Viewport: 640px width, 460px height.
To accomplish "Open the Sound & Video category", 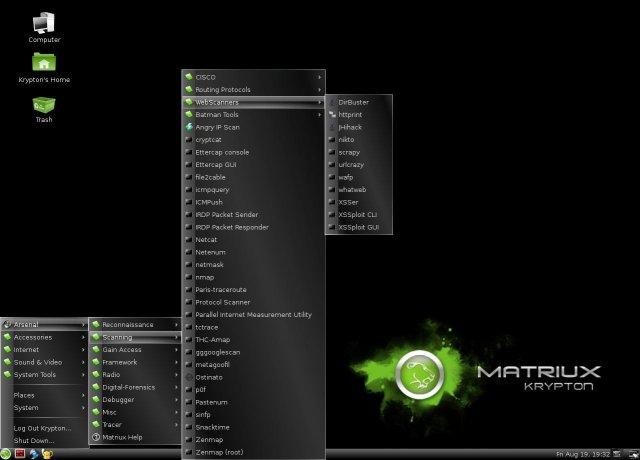I will pyautogui.click(x=44, y=362).
